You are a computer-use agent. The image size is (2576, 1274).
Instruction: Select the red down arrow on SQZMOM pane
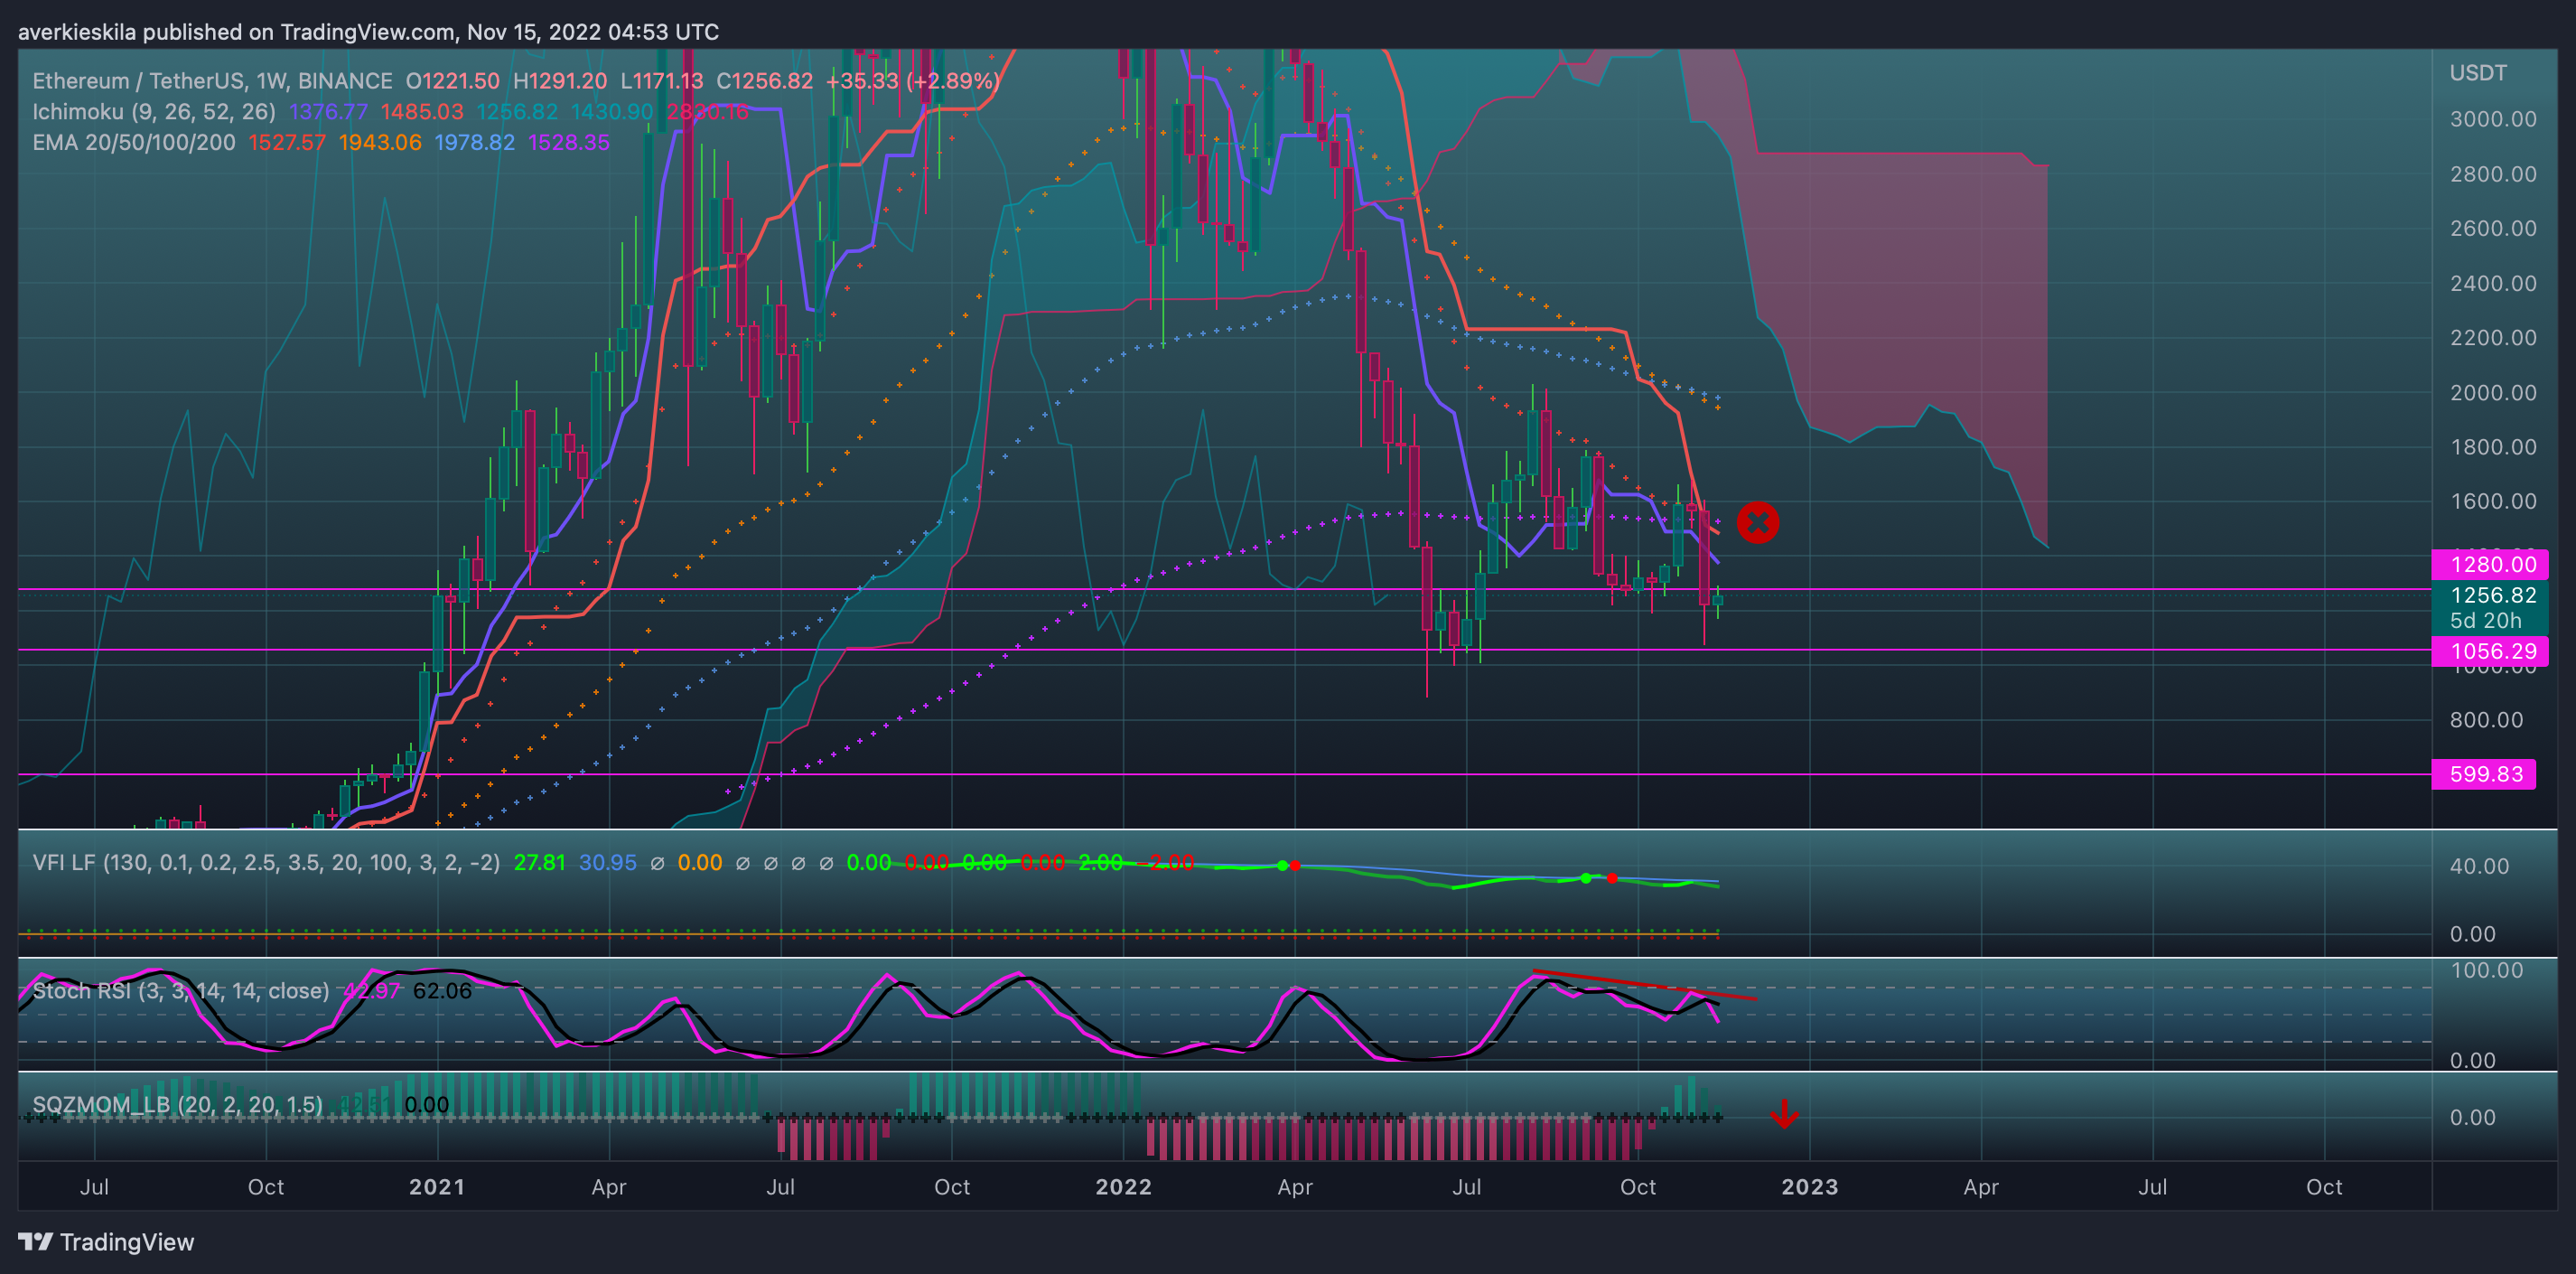(x=1784, y=1113)
